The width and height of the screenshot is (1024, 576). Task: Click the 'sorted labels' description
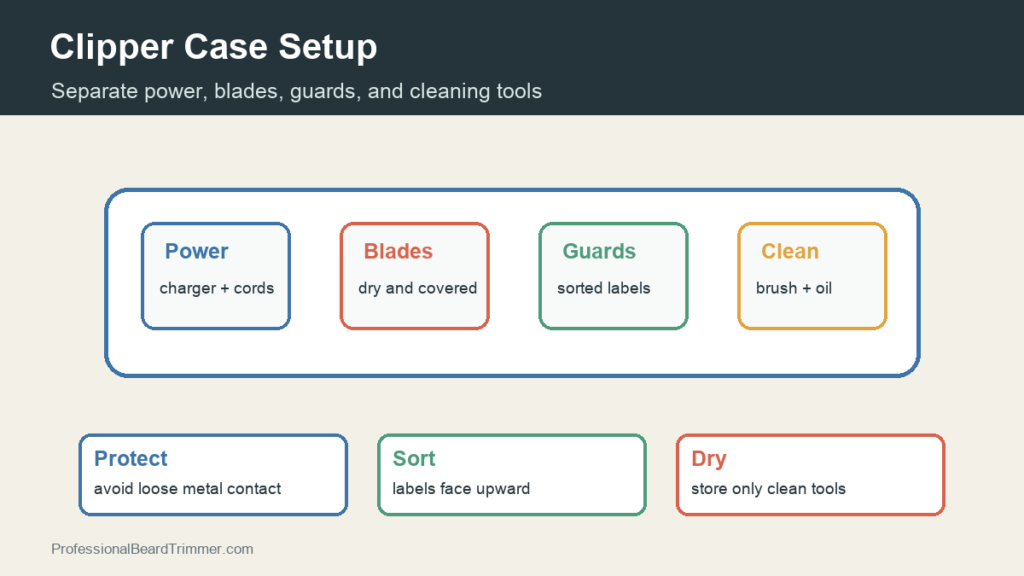coord(603,288)
